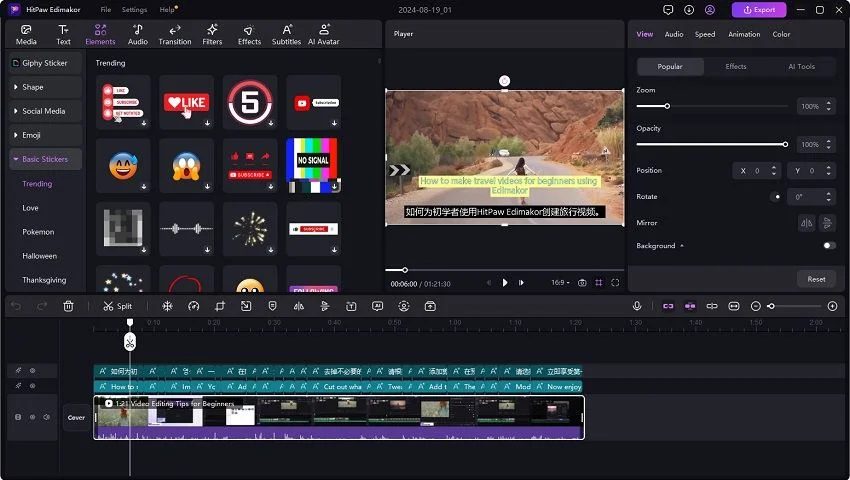This screenshot has height=480, width=850.
Task: Toggle visibility of the Chinese subtitle track
Action: tap(33, 370)
